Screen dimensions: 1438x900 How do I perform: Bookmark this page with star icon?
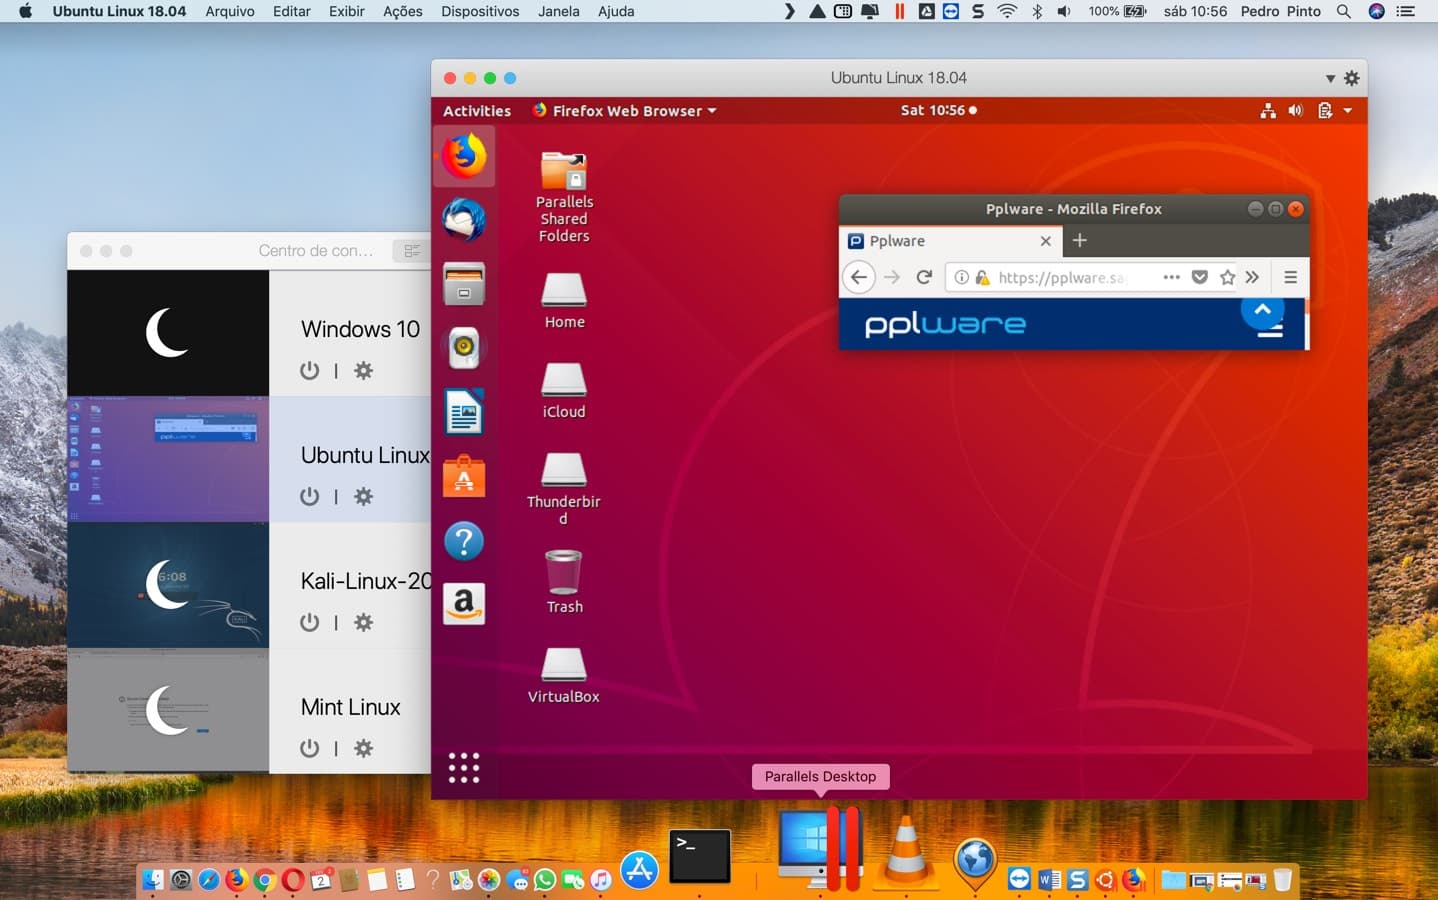pos(1227,277)
